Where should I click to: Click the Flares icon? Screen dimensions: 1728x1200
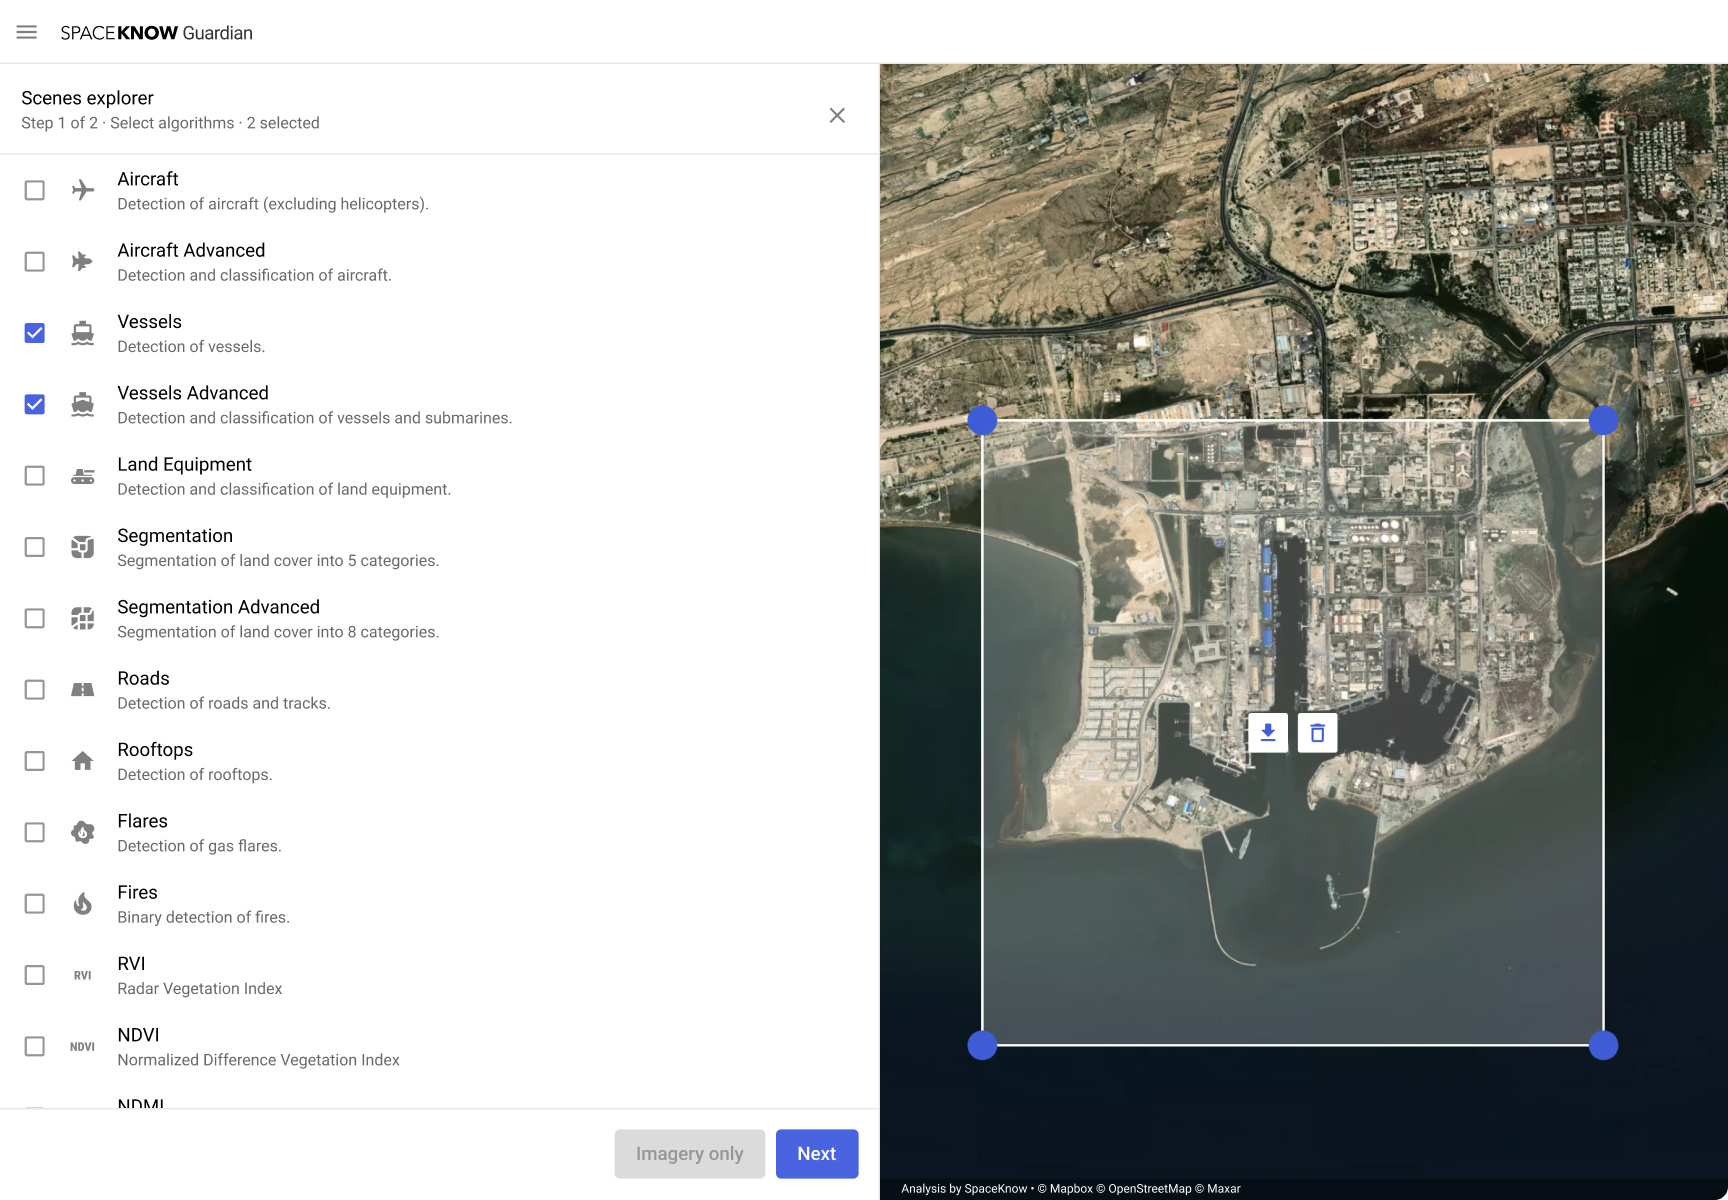[83, 832]
